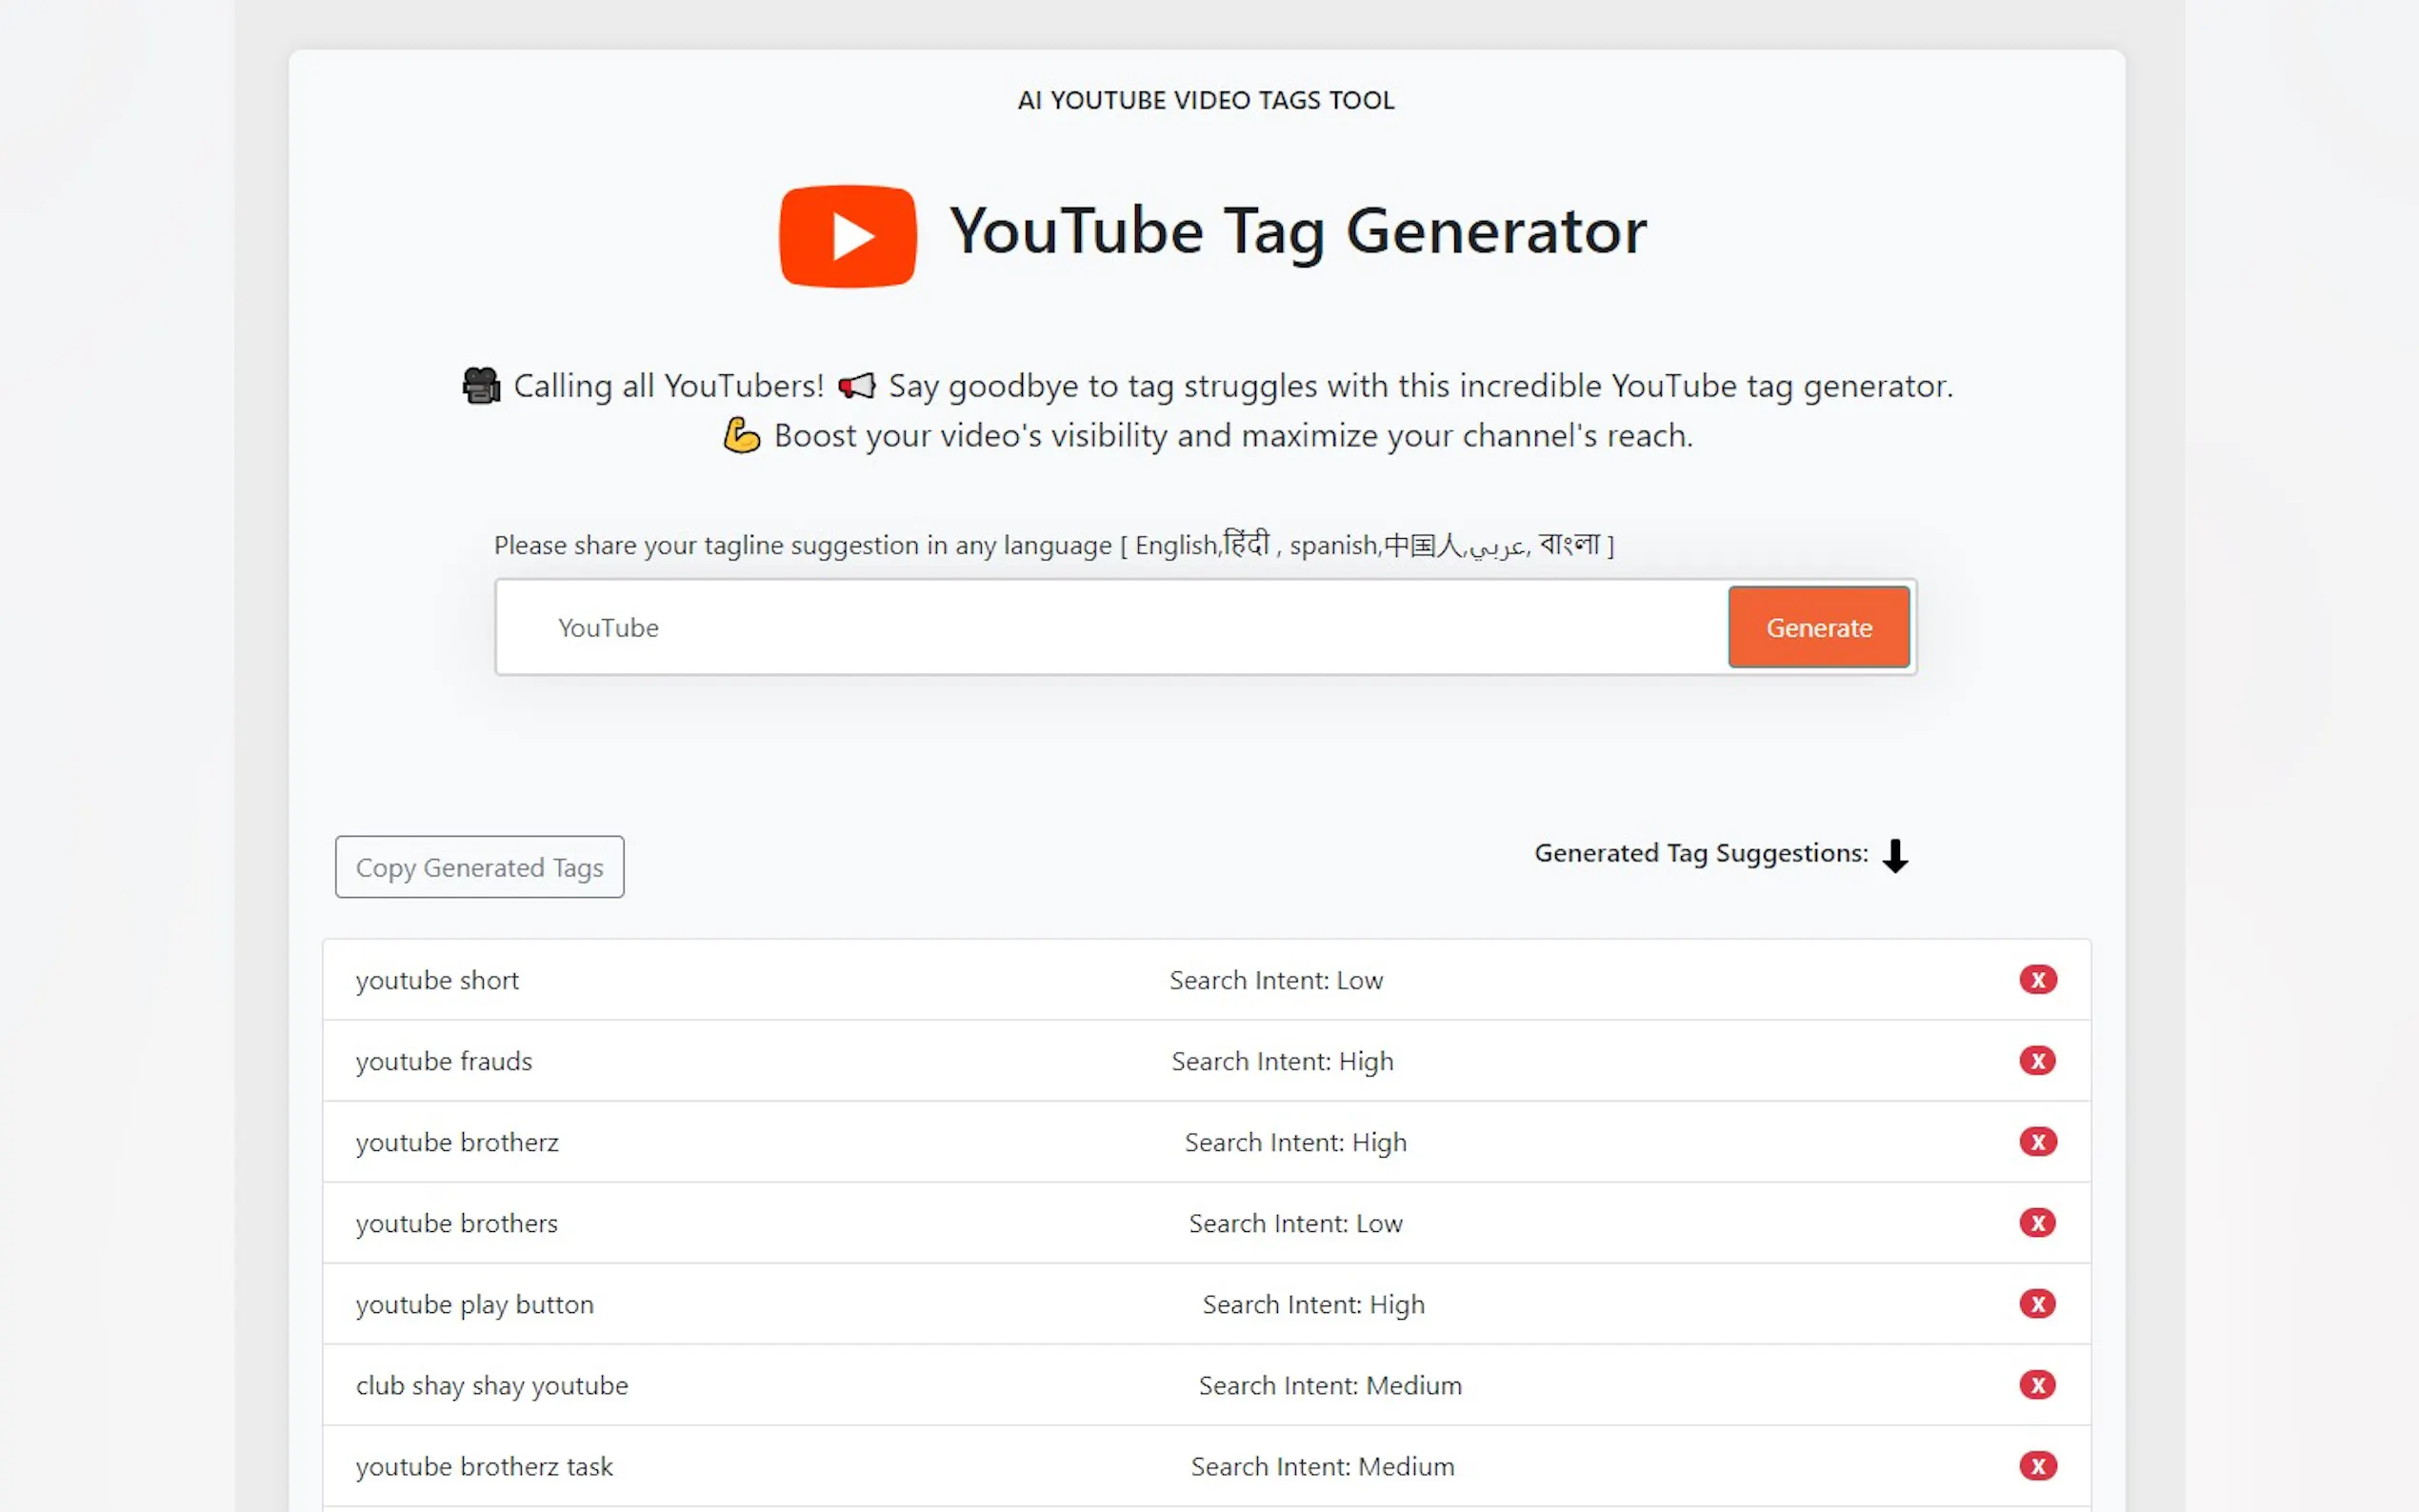
Task: Delete the "club shay shay youtube" tag
Action: point(2038,1385)
